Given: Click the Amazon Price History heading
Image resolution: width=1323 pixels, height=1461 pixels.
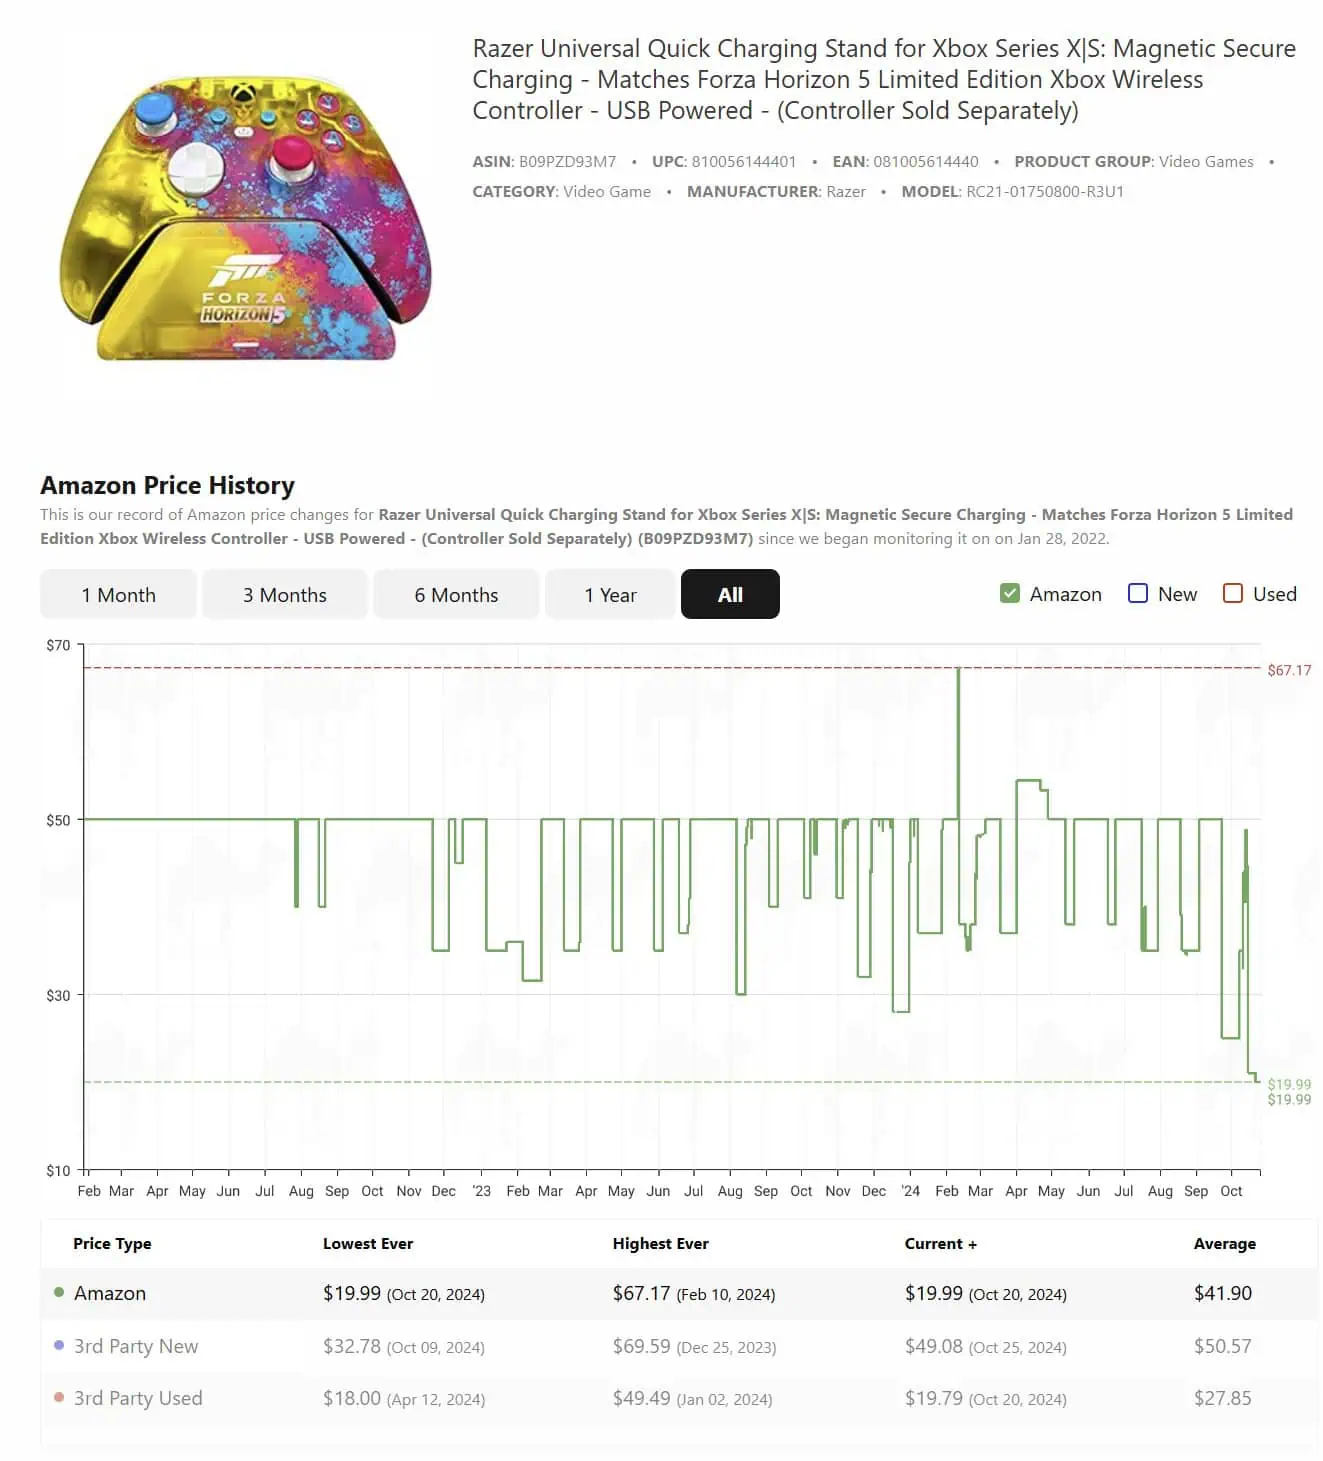Looking at the screenshot, I should pyautogui.click(x=167, y=485).
